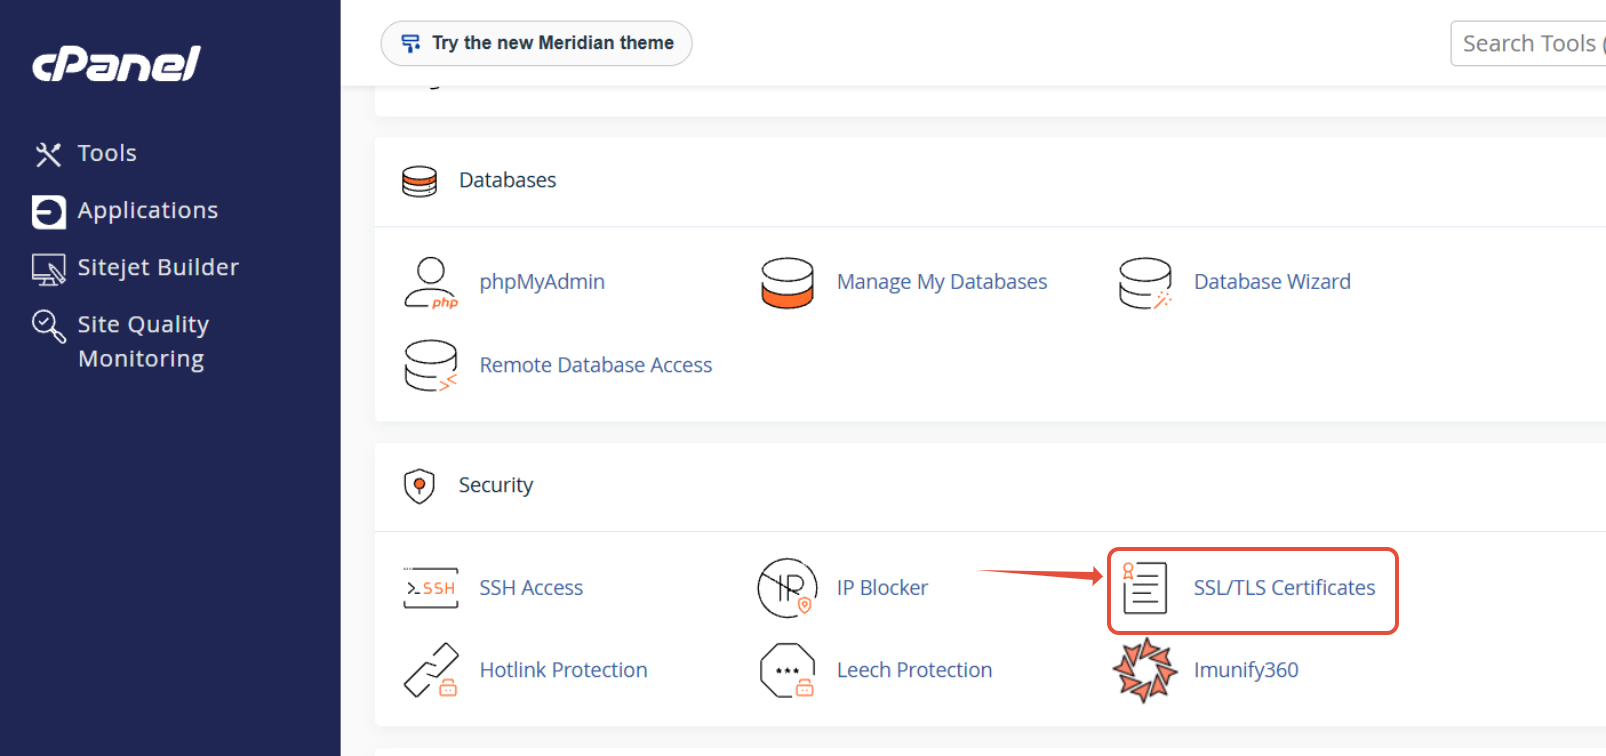Collapse the Security section header
Screen dimensions: 1606x756
[x=990, y=486]
